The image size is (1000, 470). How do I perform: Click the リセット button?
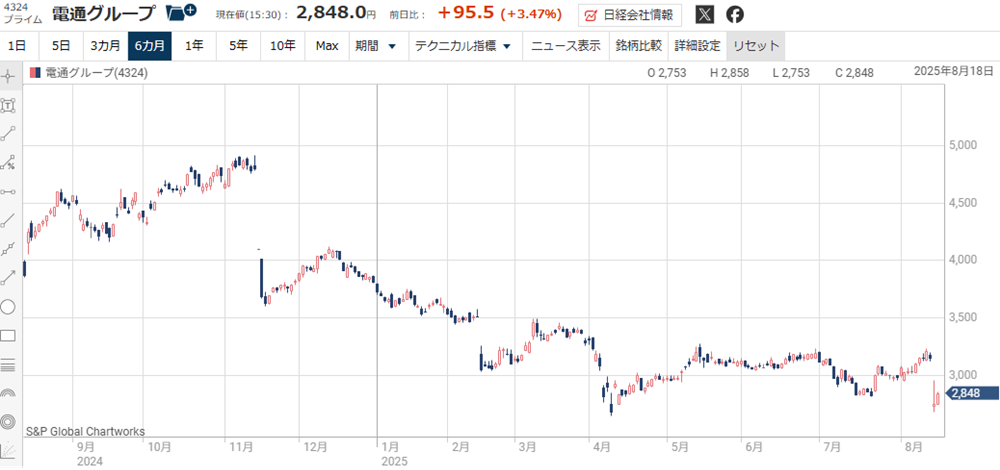[x=756, y=46]
